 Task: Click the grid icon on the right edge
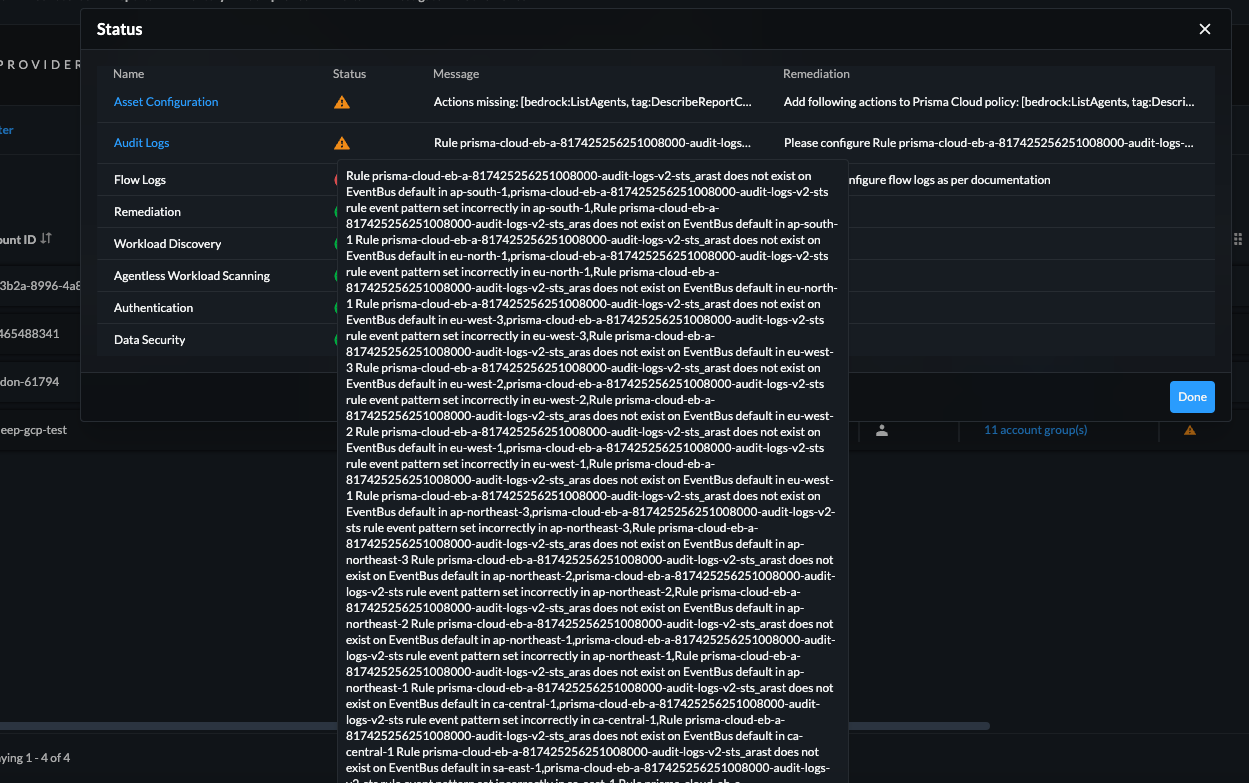(1238, 239)
